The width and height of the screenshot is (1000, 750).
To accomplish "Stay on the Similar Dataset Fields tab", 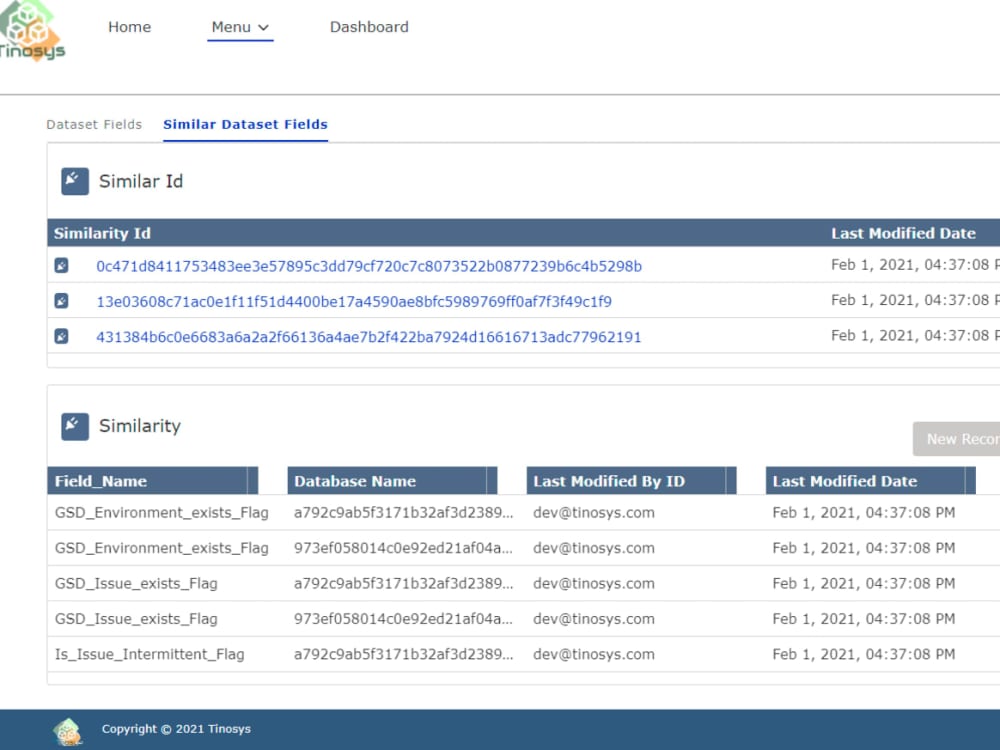I will (x=245, y=124).
